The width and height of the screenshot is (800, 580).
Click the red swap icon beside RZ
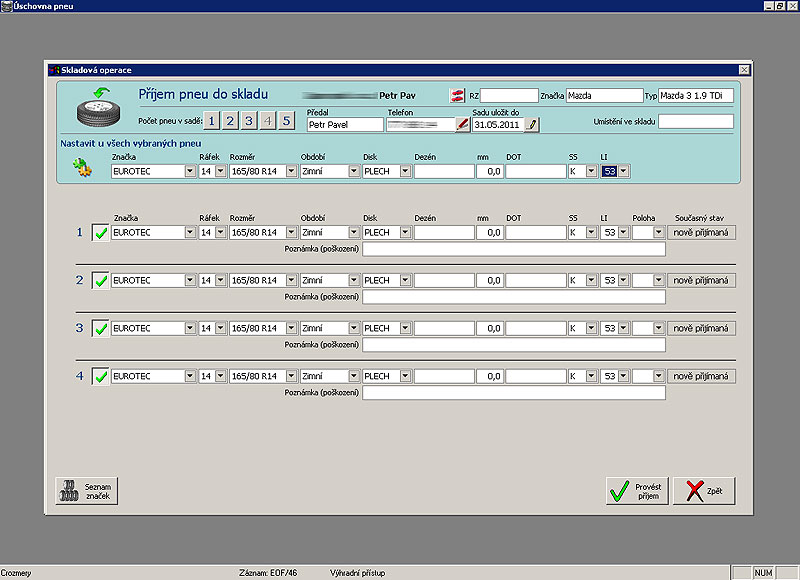click(457, 95)
